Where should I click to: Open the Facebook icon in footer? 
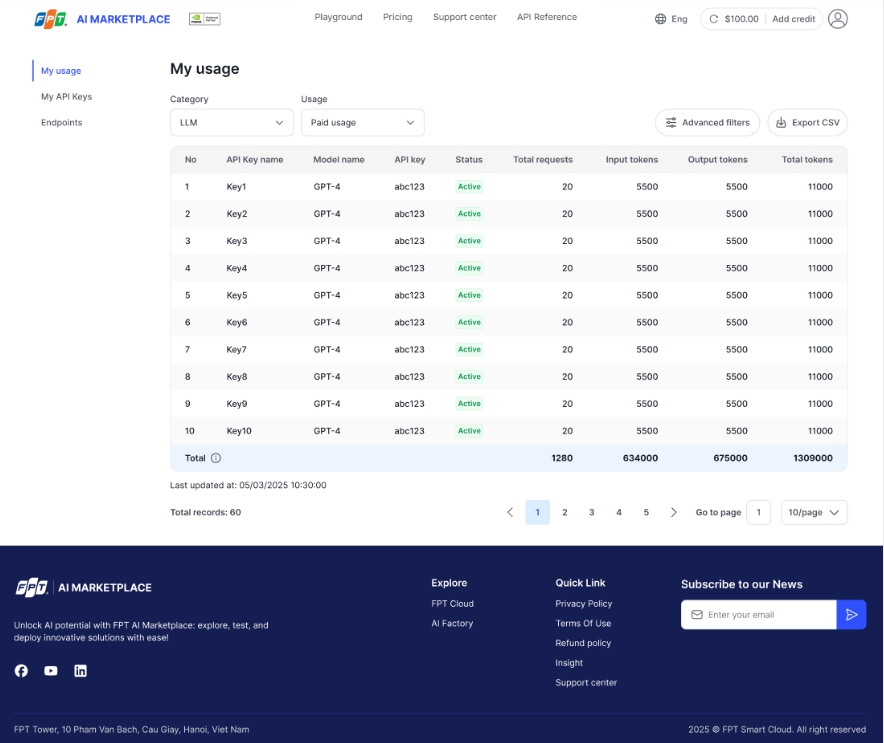(21, 670)
